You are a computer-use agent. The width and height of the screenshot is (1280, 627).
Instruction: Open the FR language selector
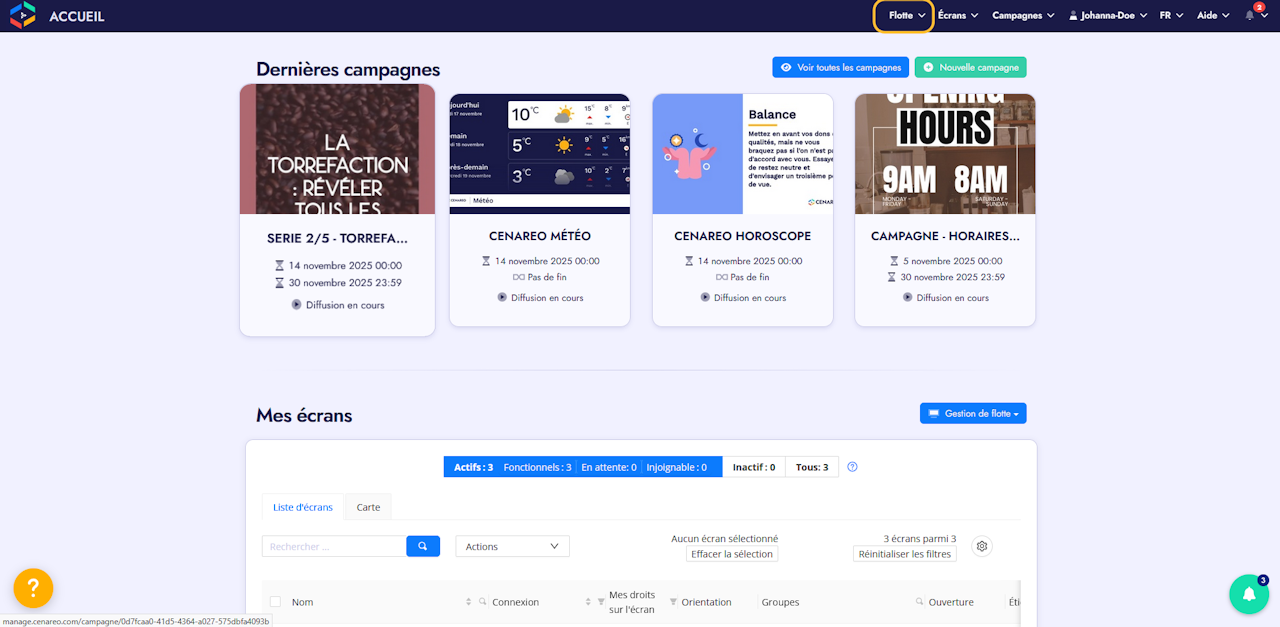coord(1171,16)
